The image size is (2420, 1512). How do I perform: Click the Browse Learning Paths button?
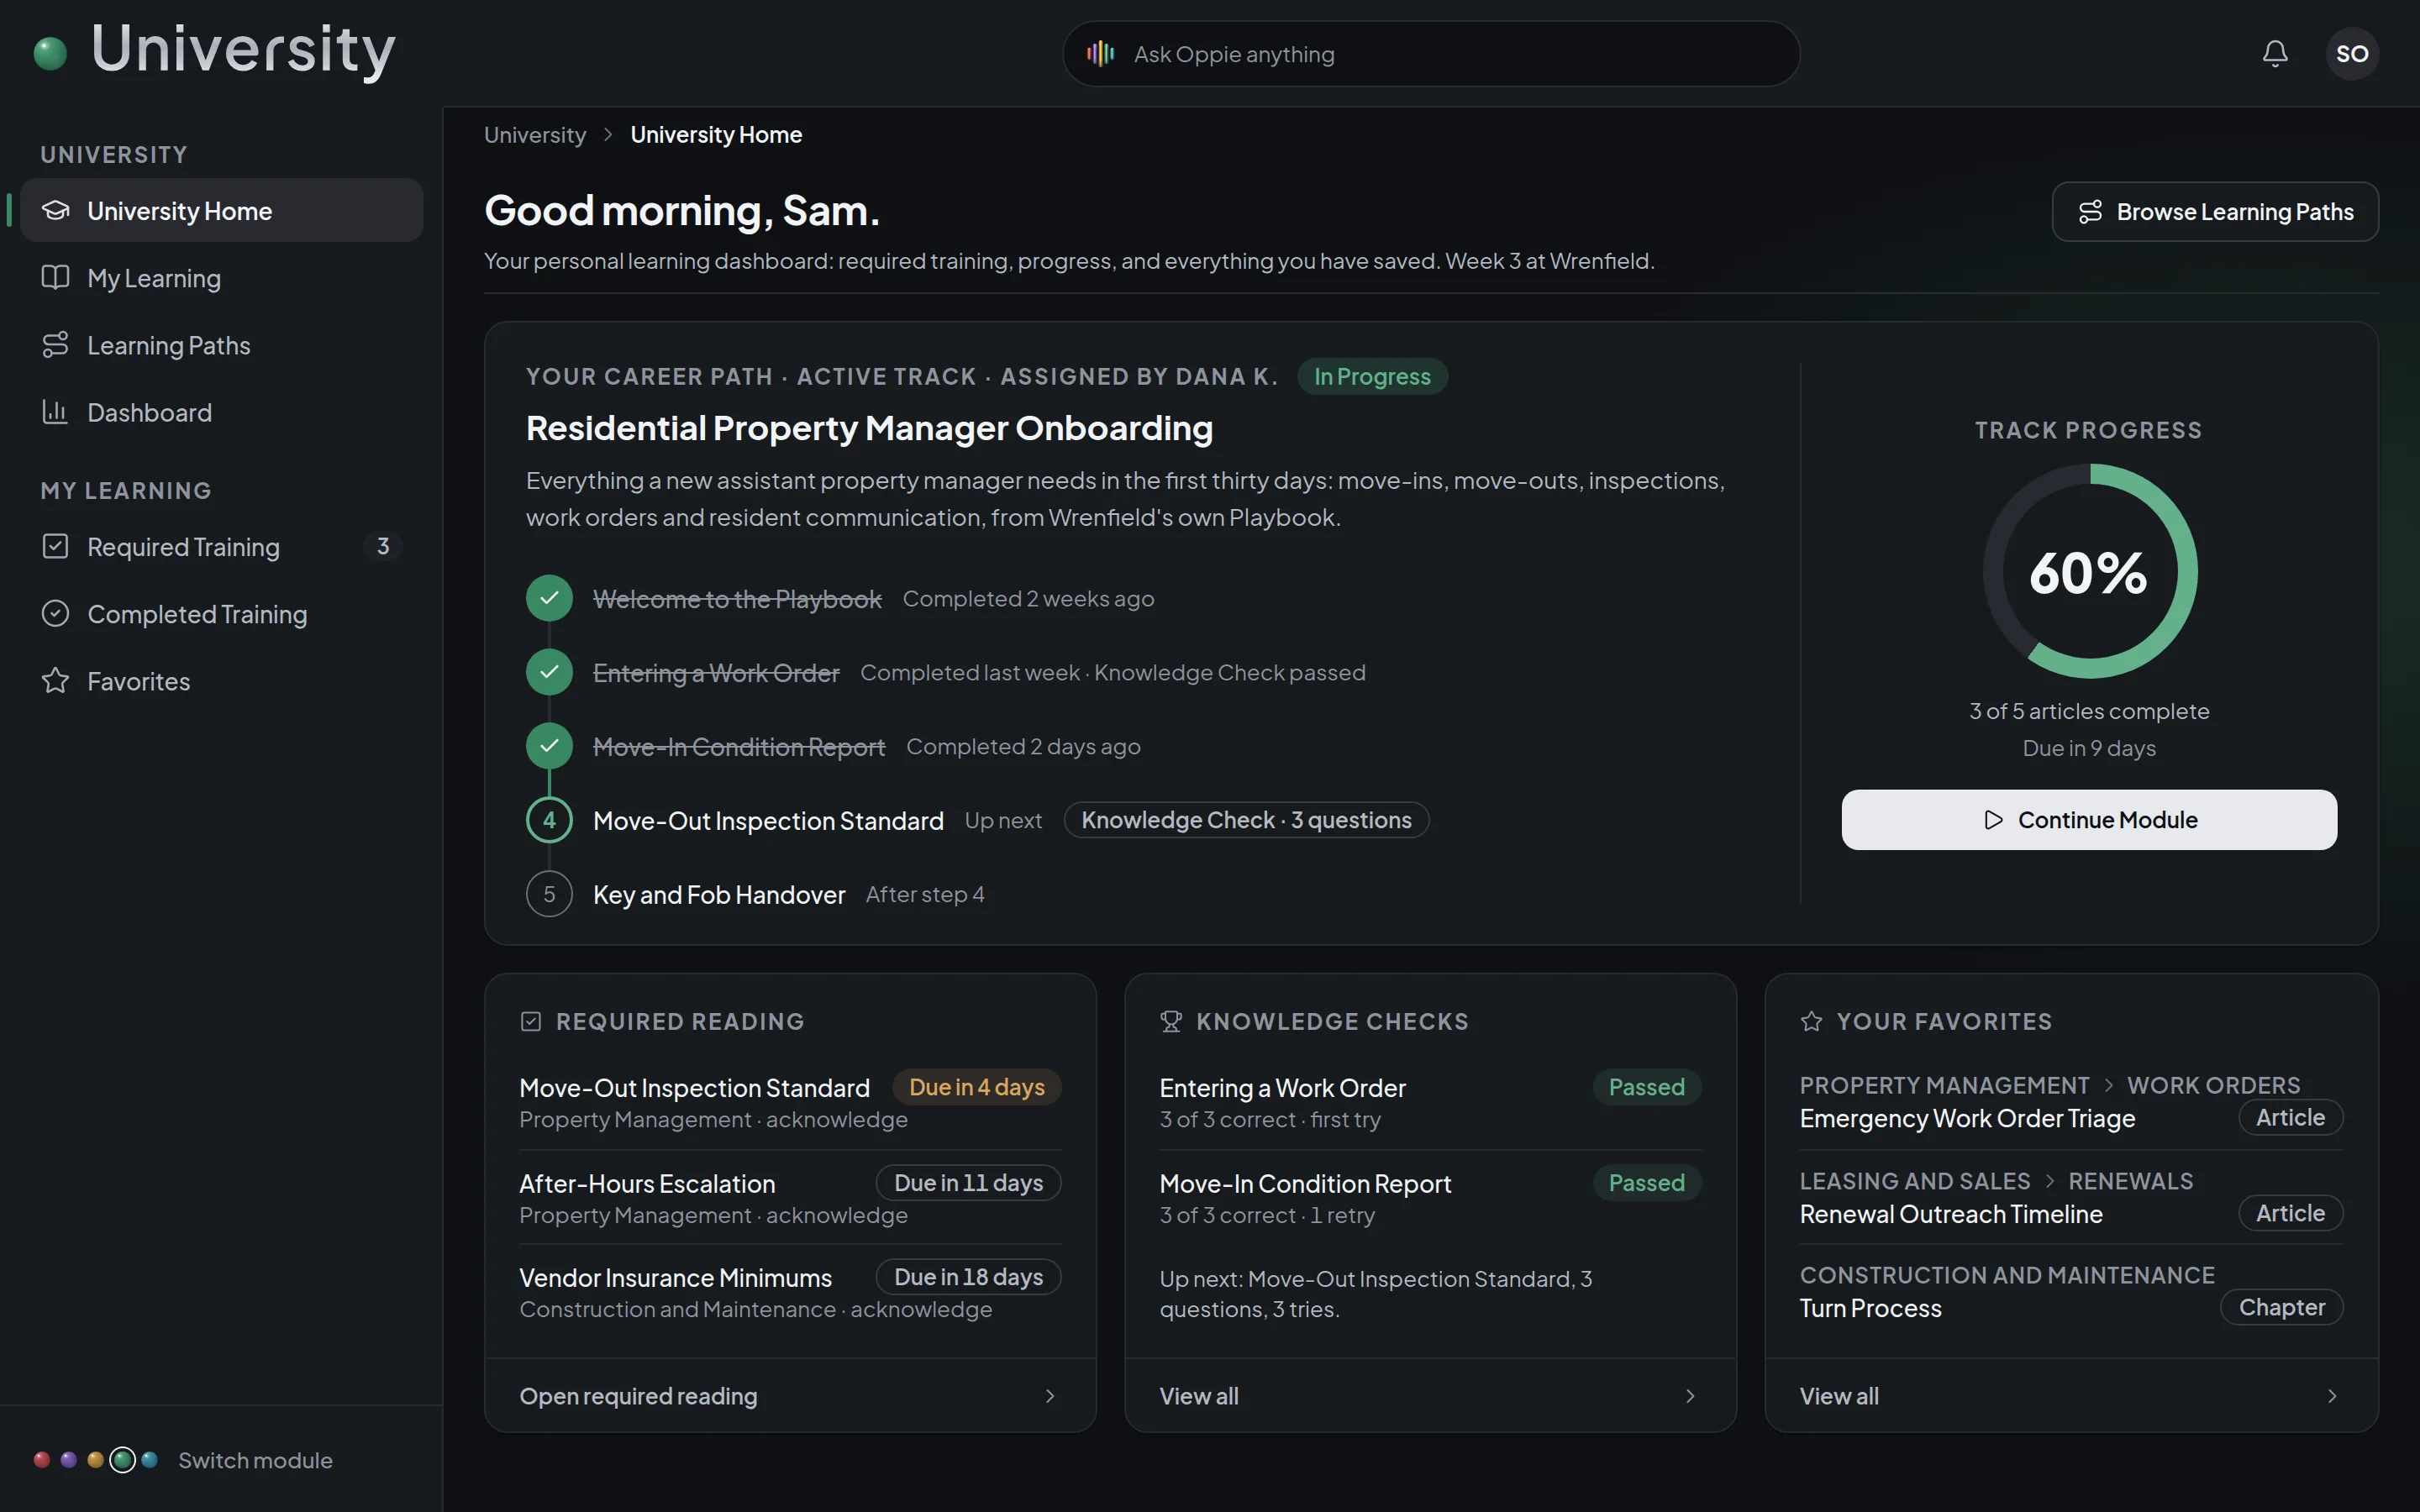[2215, 211]
